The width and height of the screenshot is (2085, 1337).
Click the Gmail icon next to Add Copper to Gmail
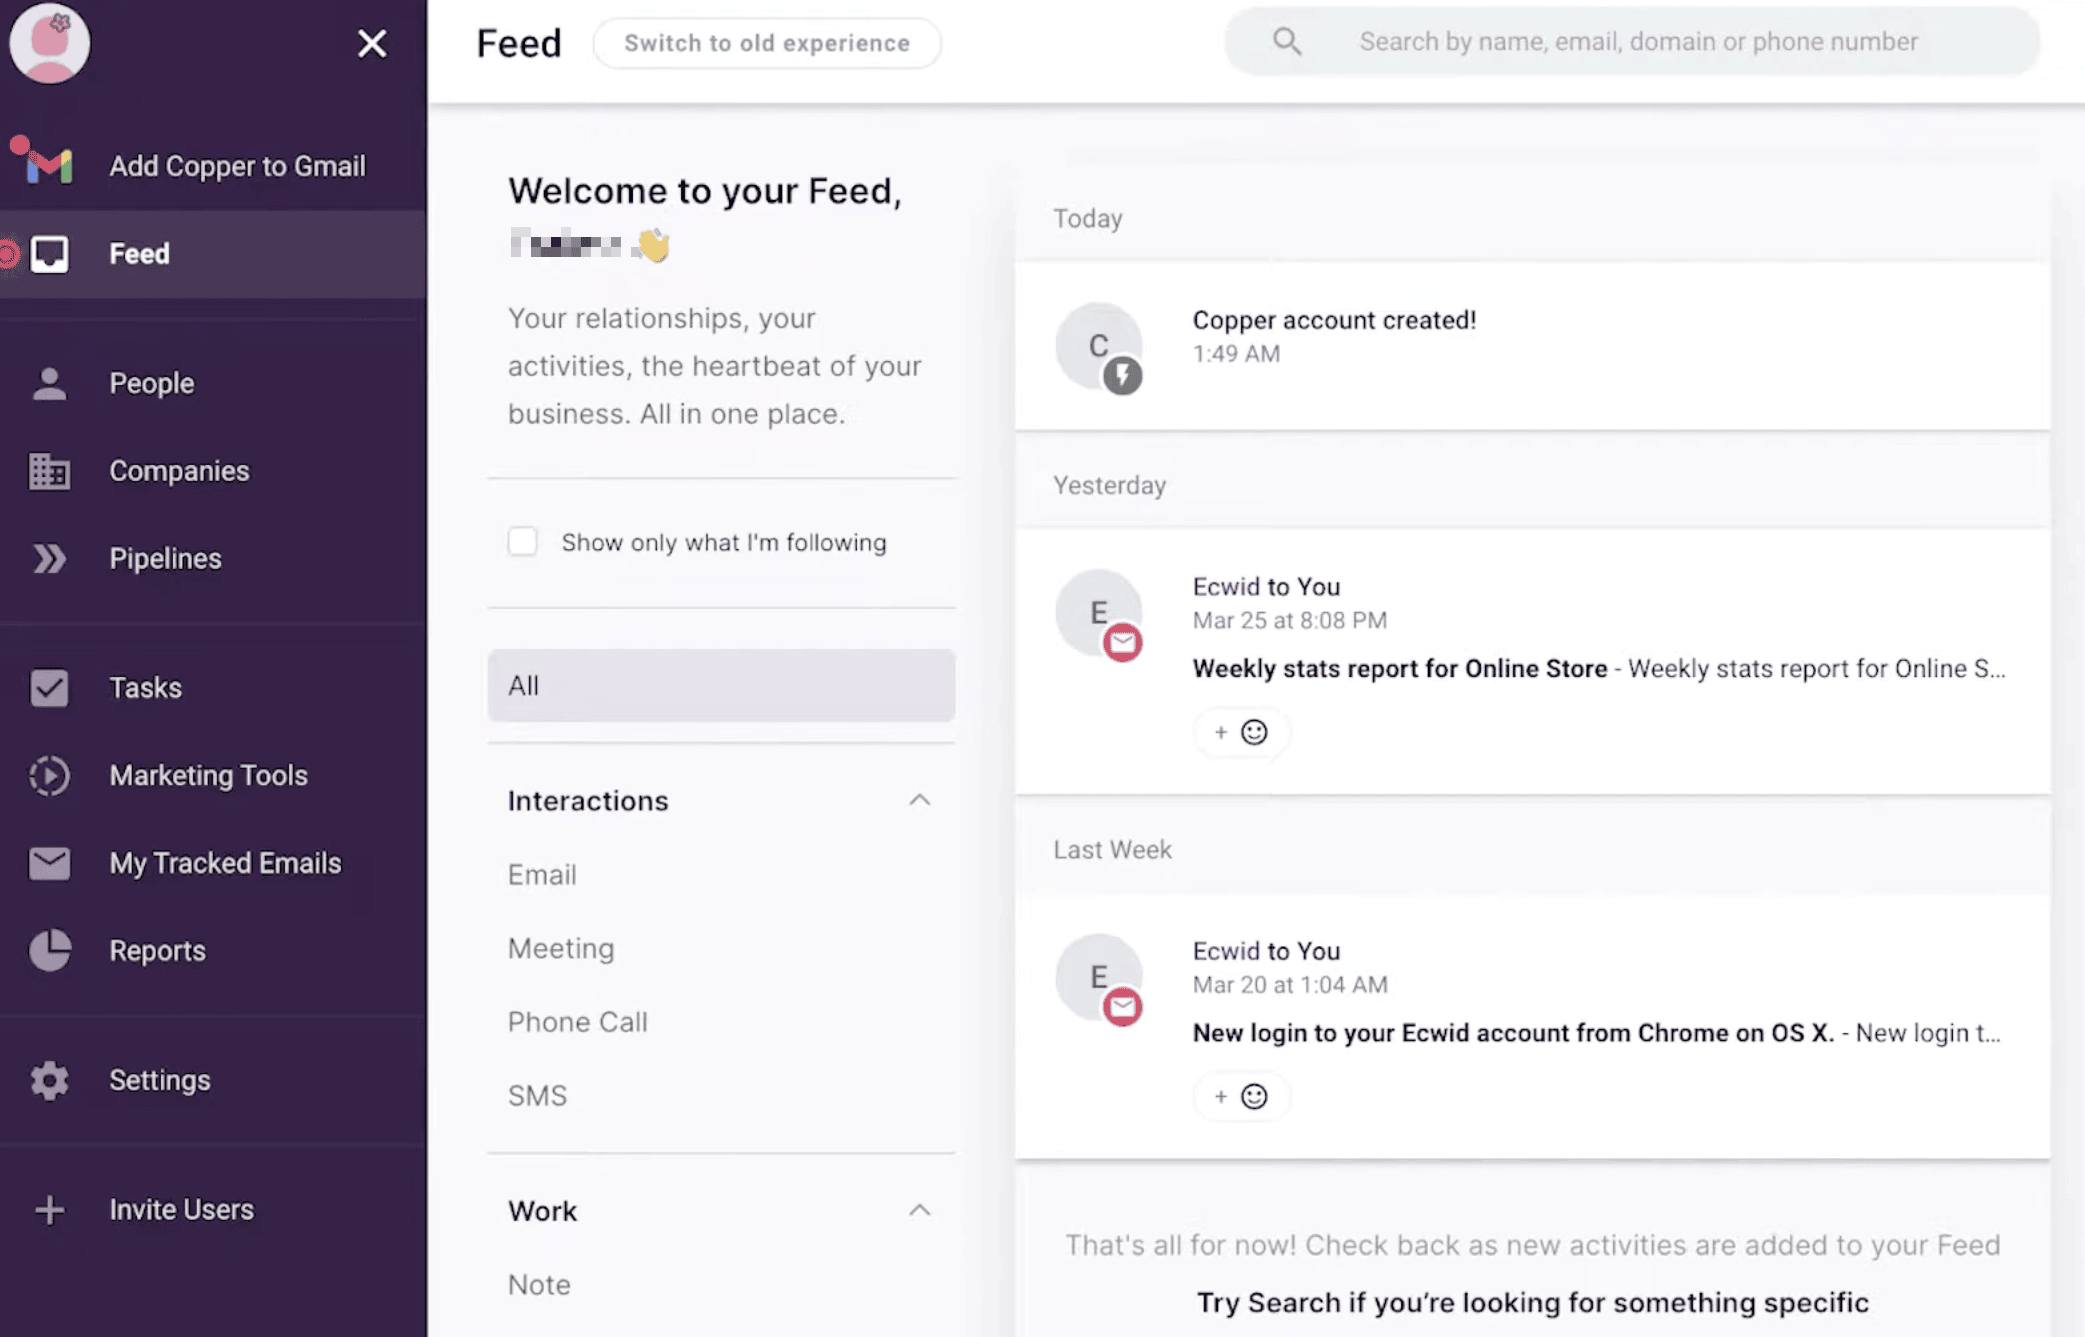point(46,165)
